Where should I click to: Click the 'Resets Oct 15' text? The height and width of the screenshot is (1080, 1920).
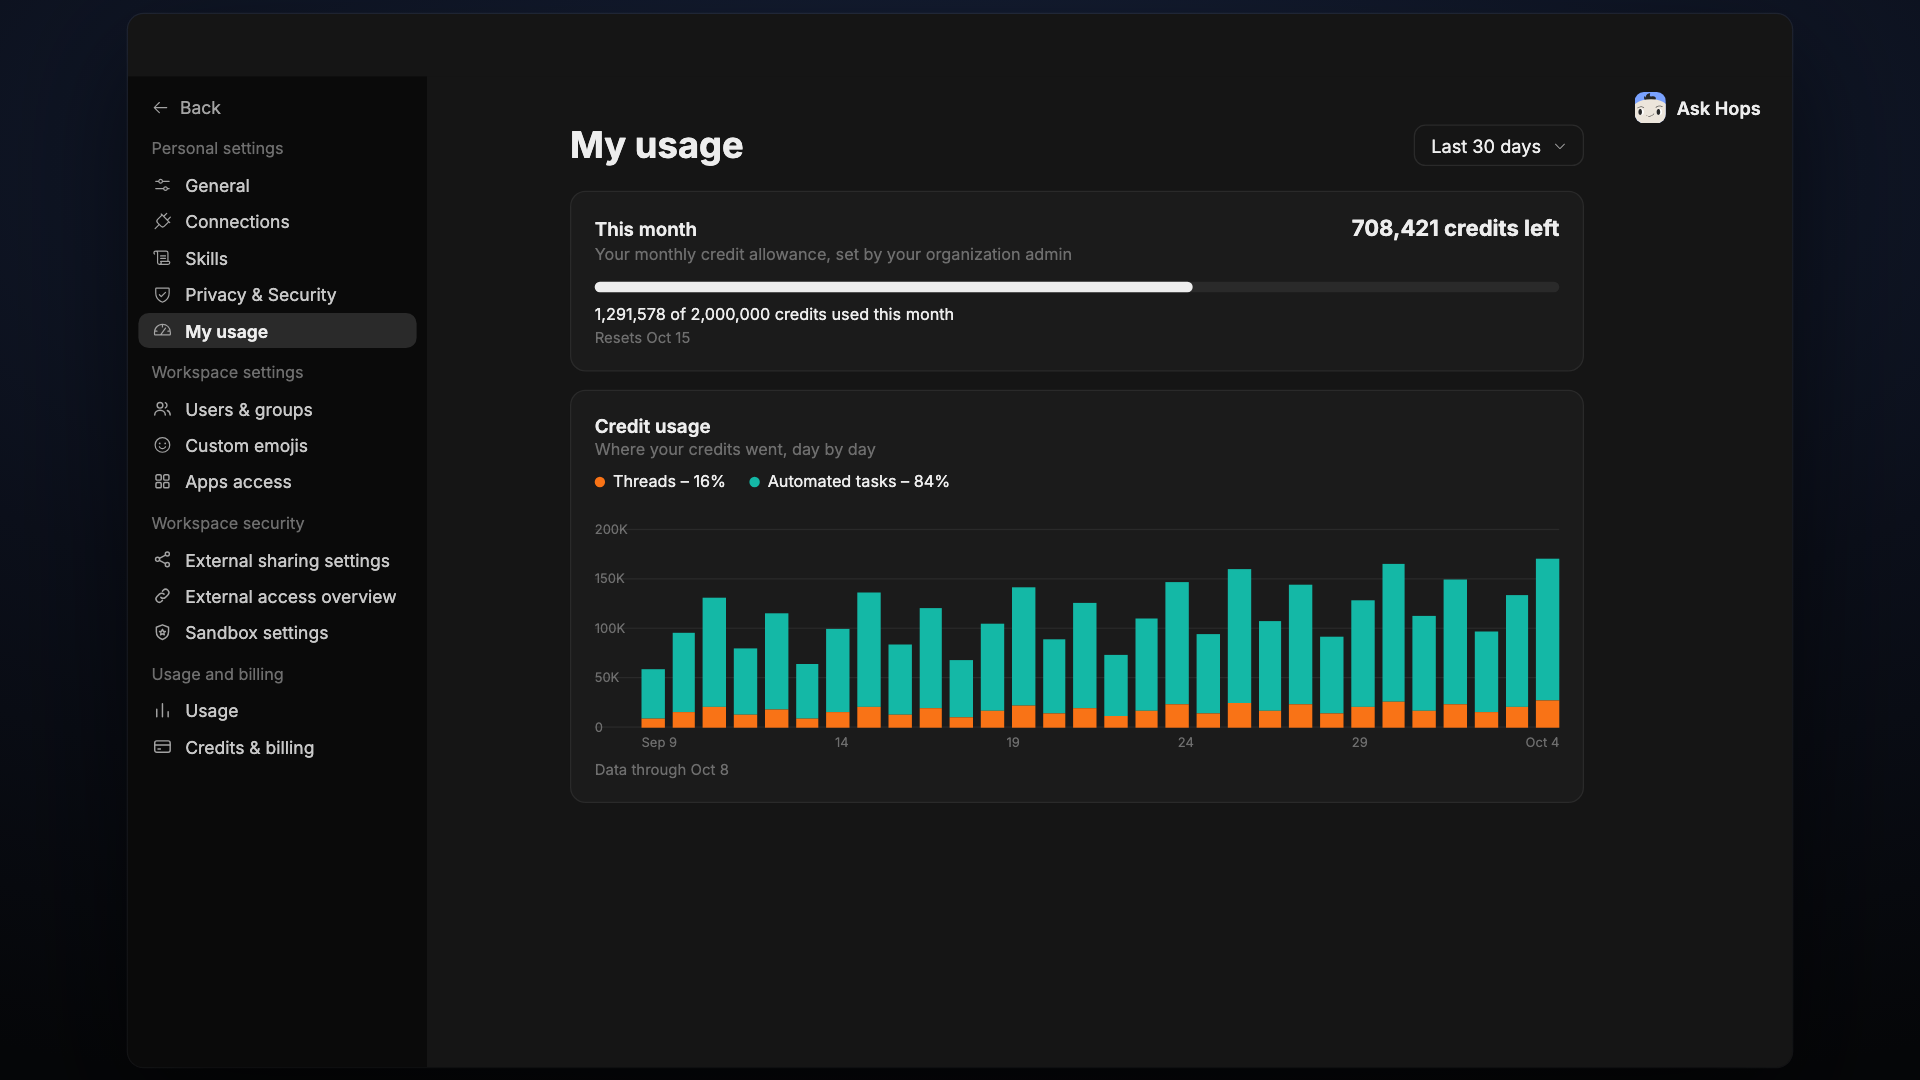[x=642, y=338]
